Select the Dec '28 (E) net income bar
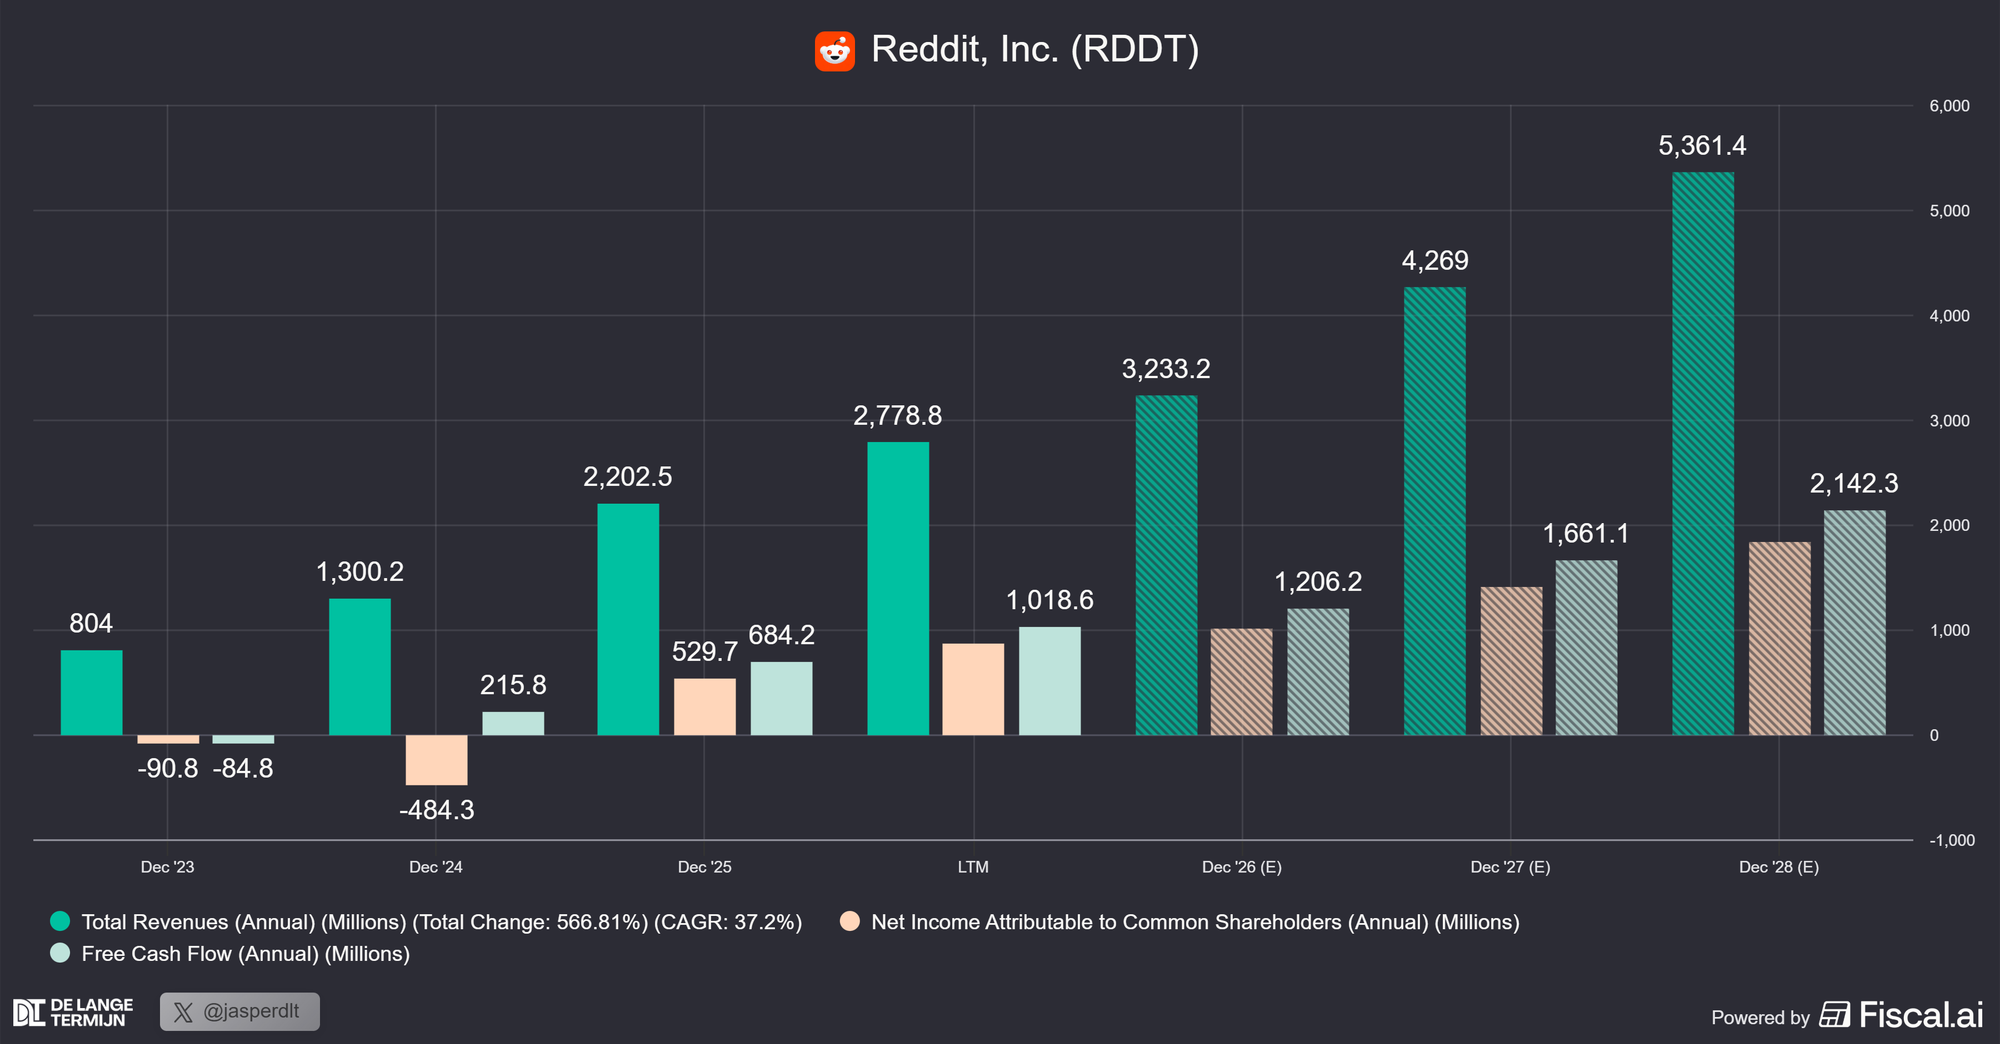 point(1780,639)
